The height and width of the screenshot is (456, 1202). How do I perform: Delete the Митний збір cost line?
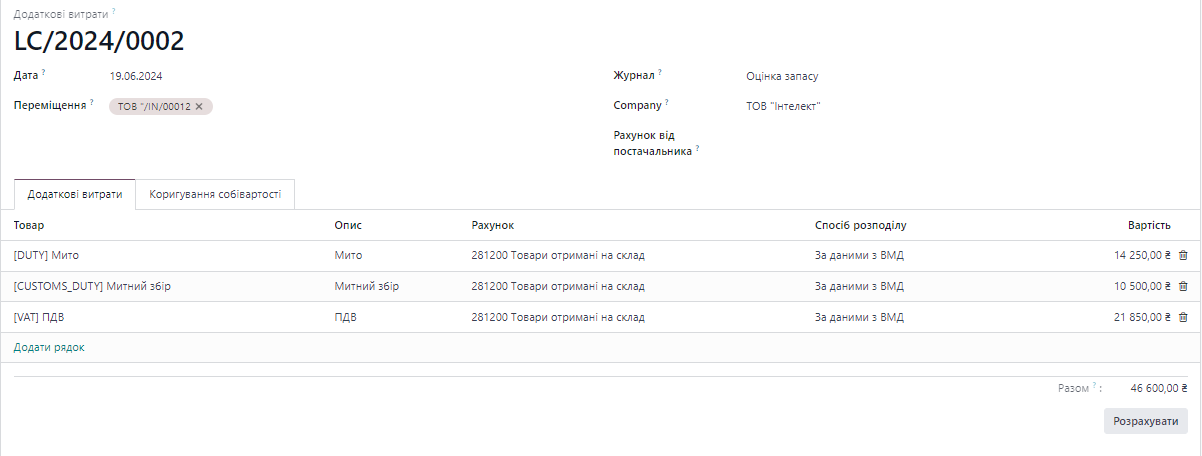click(1183, 287)
